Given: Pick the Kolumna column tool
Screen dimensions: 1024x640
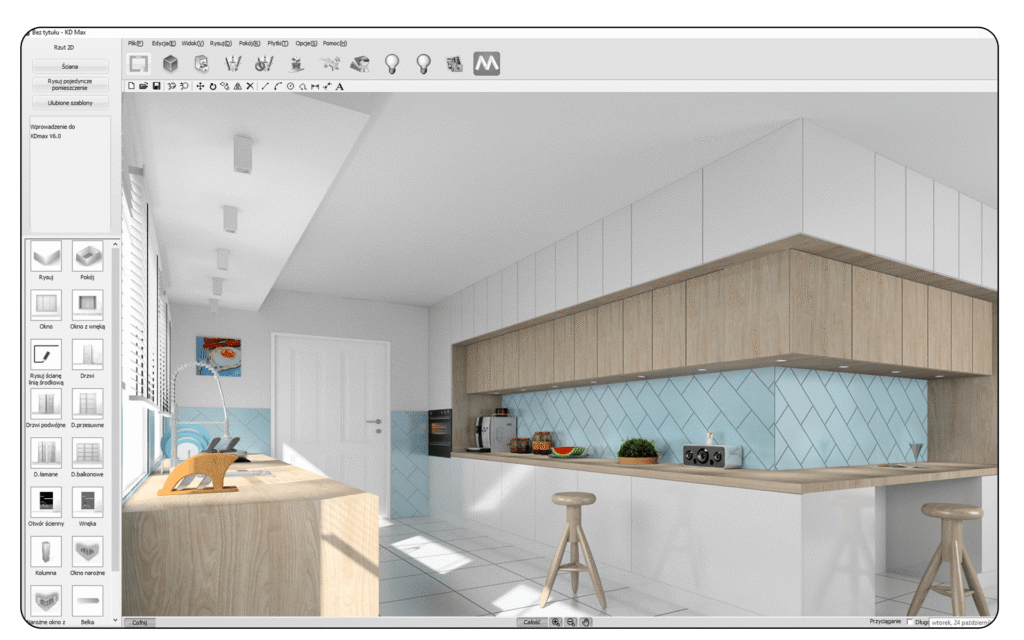Looking at the screenshot, I should 46,552.
